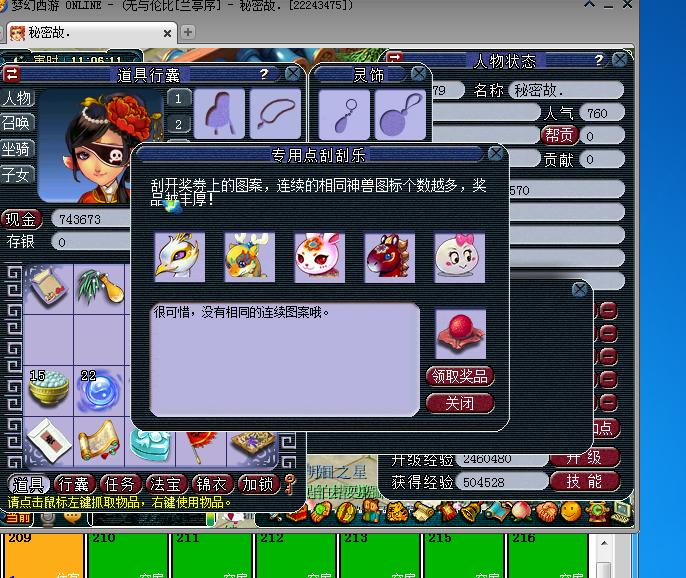Click the bowl of pearls item stacked 15

[x=47, y=391]
